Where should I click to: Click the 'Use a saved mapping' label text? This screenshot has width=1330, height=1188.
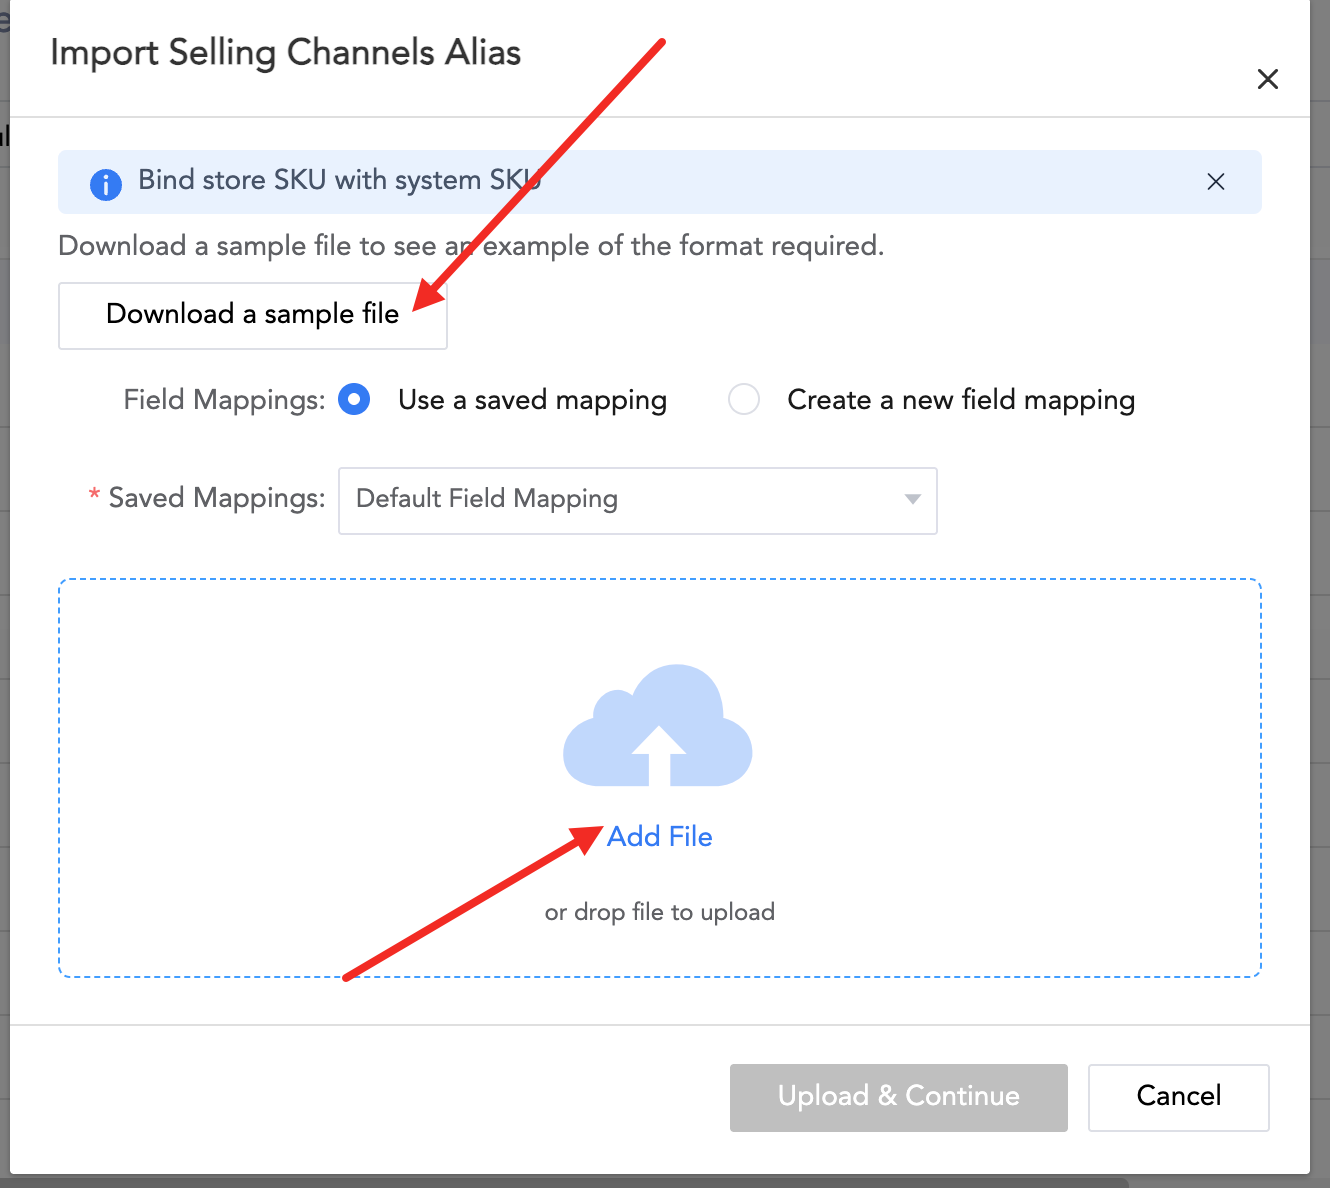pyautogui.click(x=532, y=400)
